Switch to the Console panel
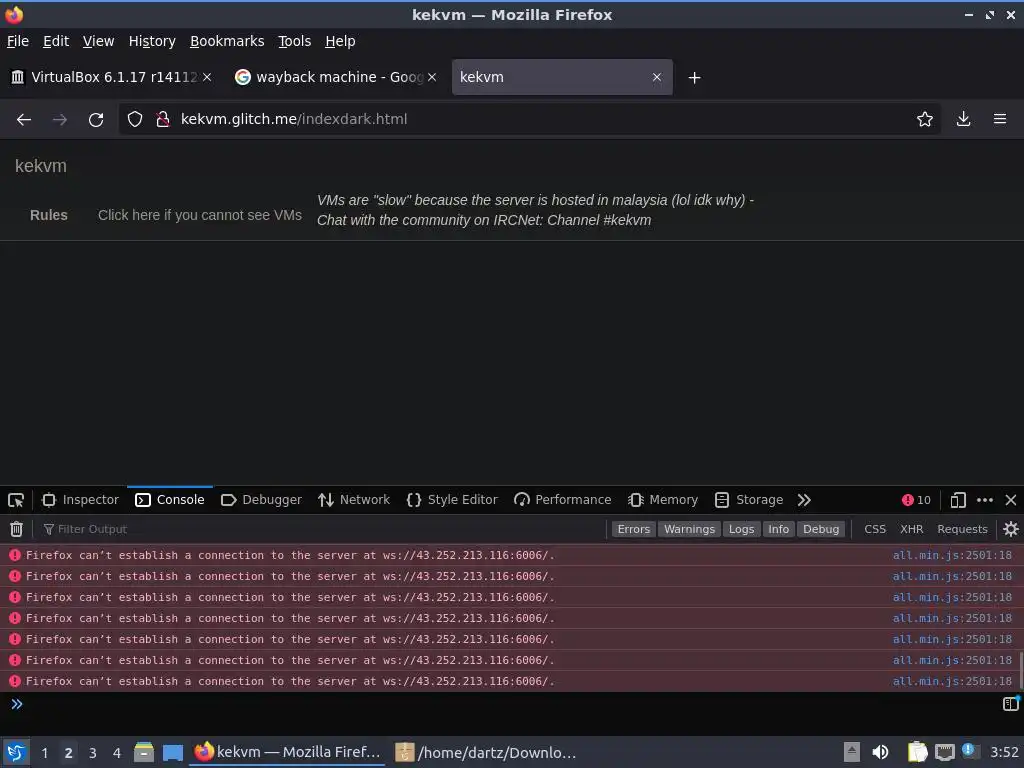1024x768 pixels. (x=170, y=500)
